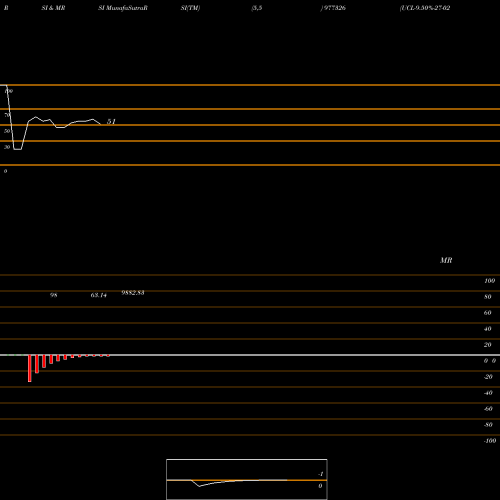Viewport: 500px width, 500px height.
Task: Click the '98' value label
Action: 54,295
